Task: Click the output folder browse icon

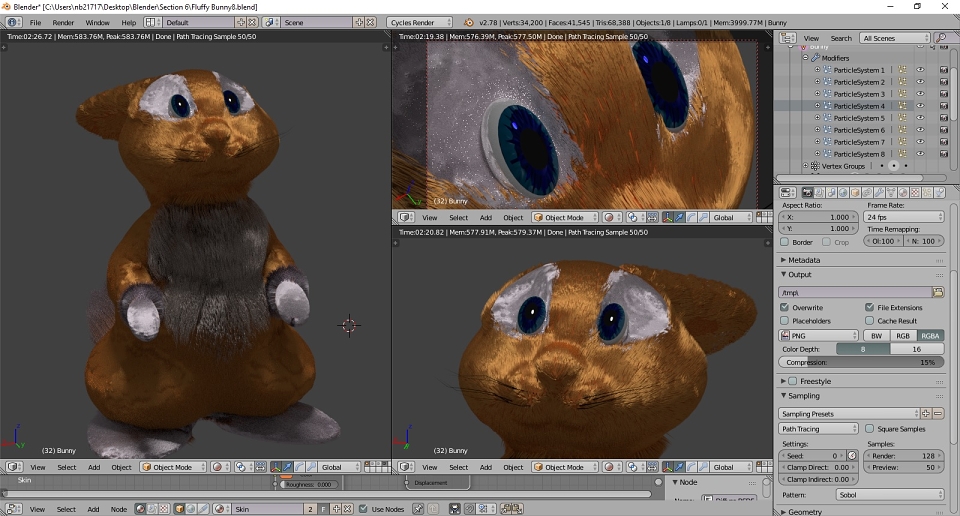Action: pyautogui.click(x=937, y=292)
